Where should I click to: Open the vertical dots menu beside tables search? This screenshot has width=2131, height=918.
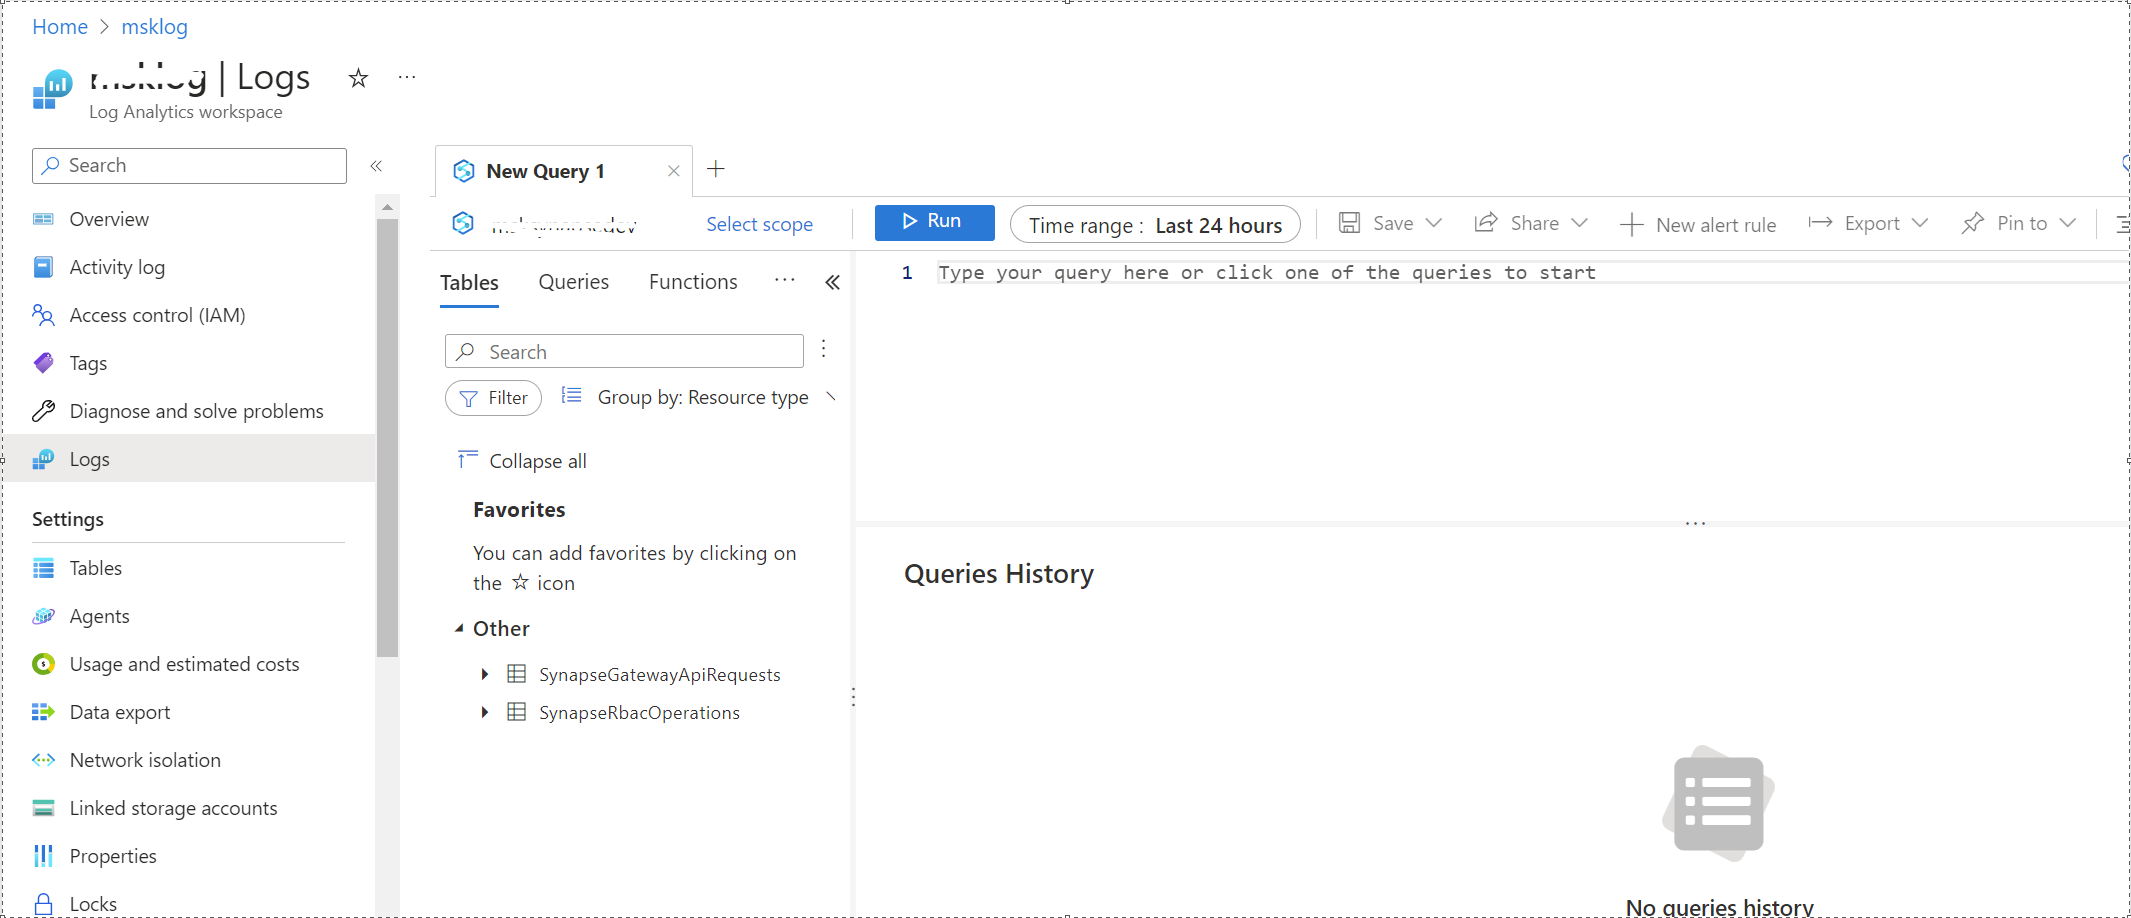pyautogui.click(x=823, y=348)
